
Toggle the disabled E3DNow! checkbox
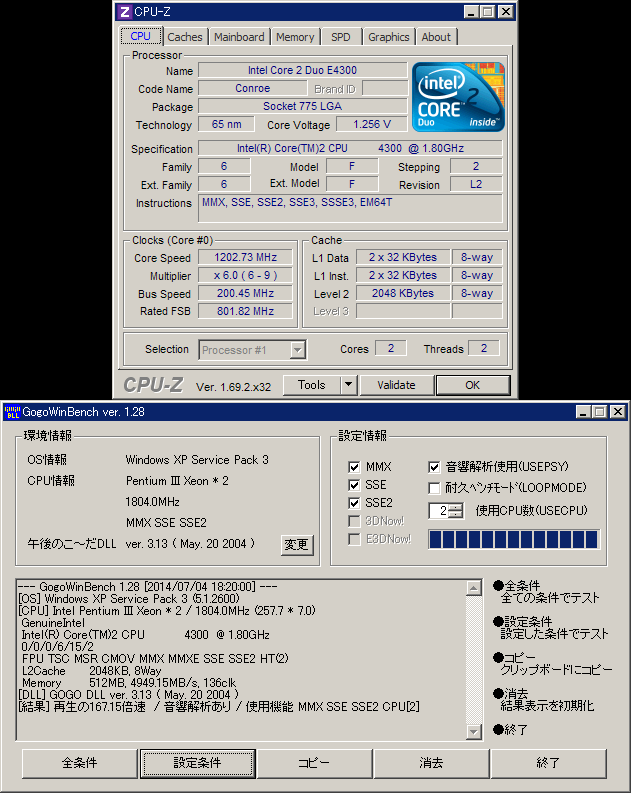(x=354, y=539)
